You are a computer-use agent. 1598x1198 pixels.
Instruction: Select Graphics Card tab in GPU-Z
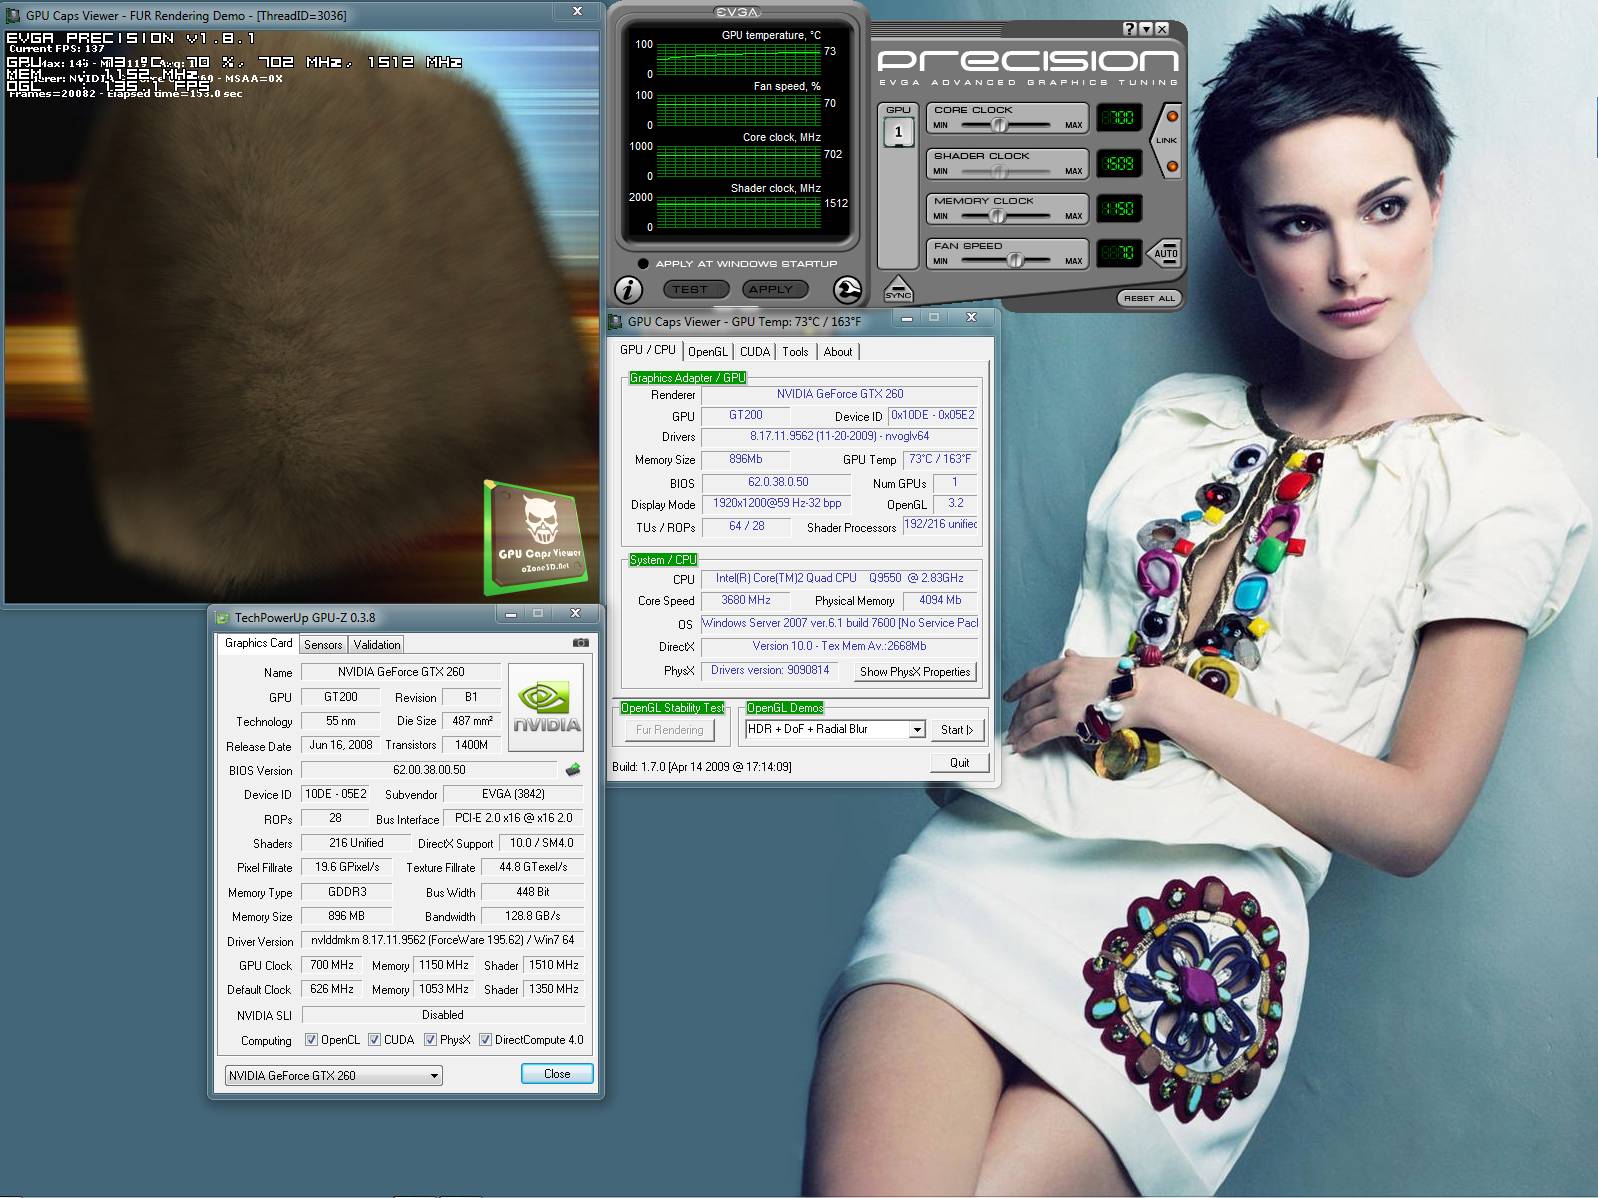click(259, 643)
